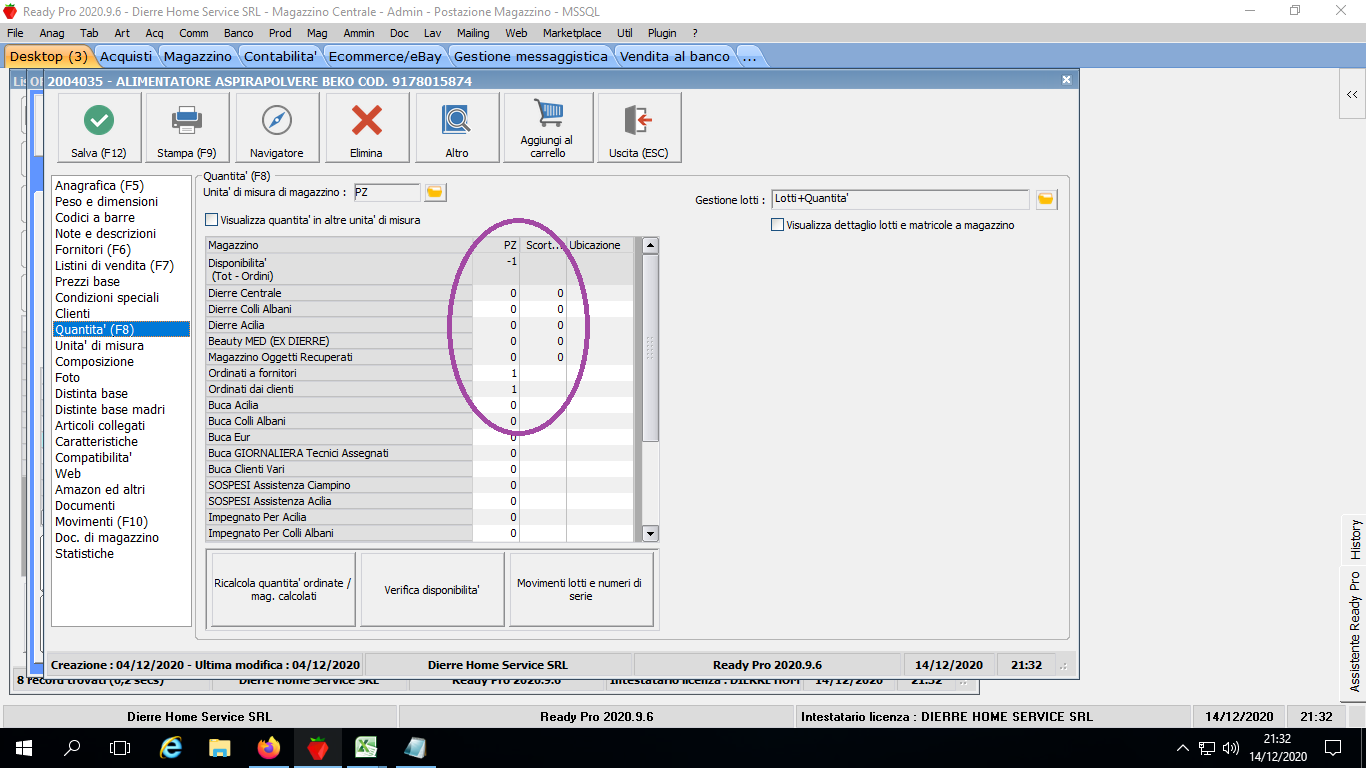1366x768 pixels.
Task: Close the article detail window
Action: 1066,80
